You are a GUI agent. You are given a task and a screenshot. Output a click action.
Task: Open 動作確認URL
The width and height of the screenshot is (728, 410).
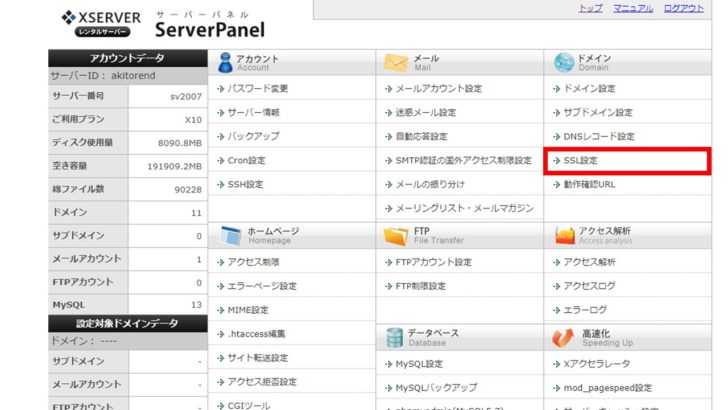tap(589, 184)
